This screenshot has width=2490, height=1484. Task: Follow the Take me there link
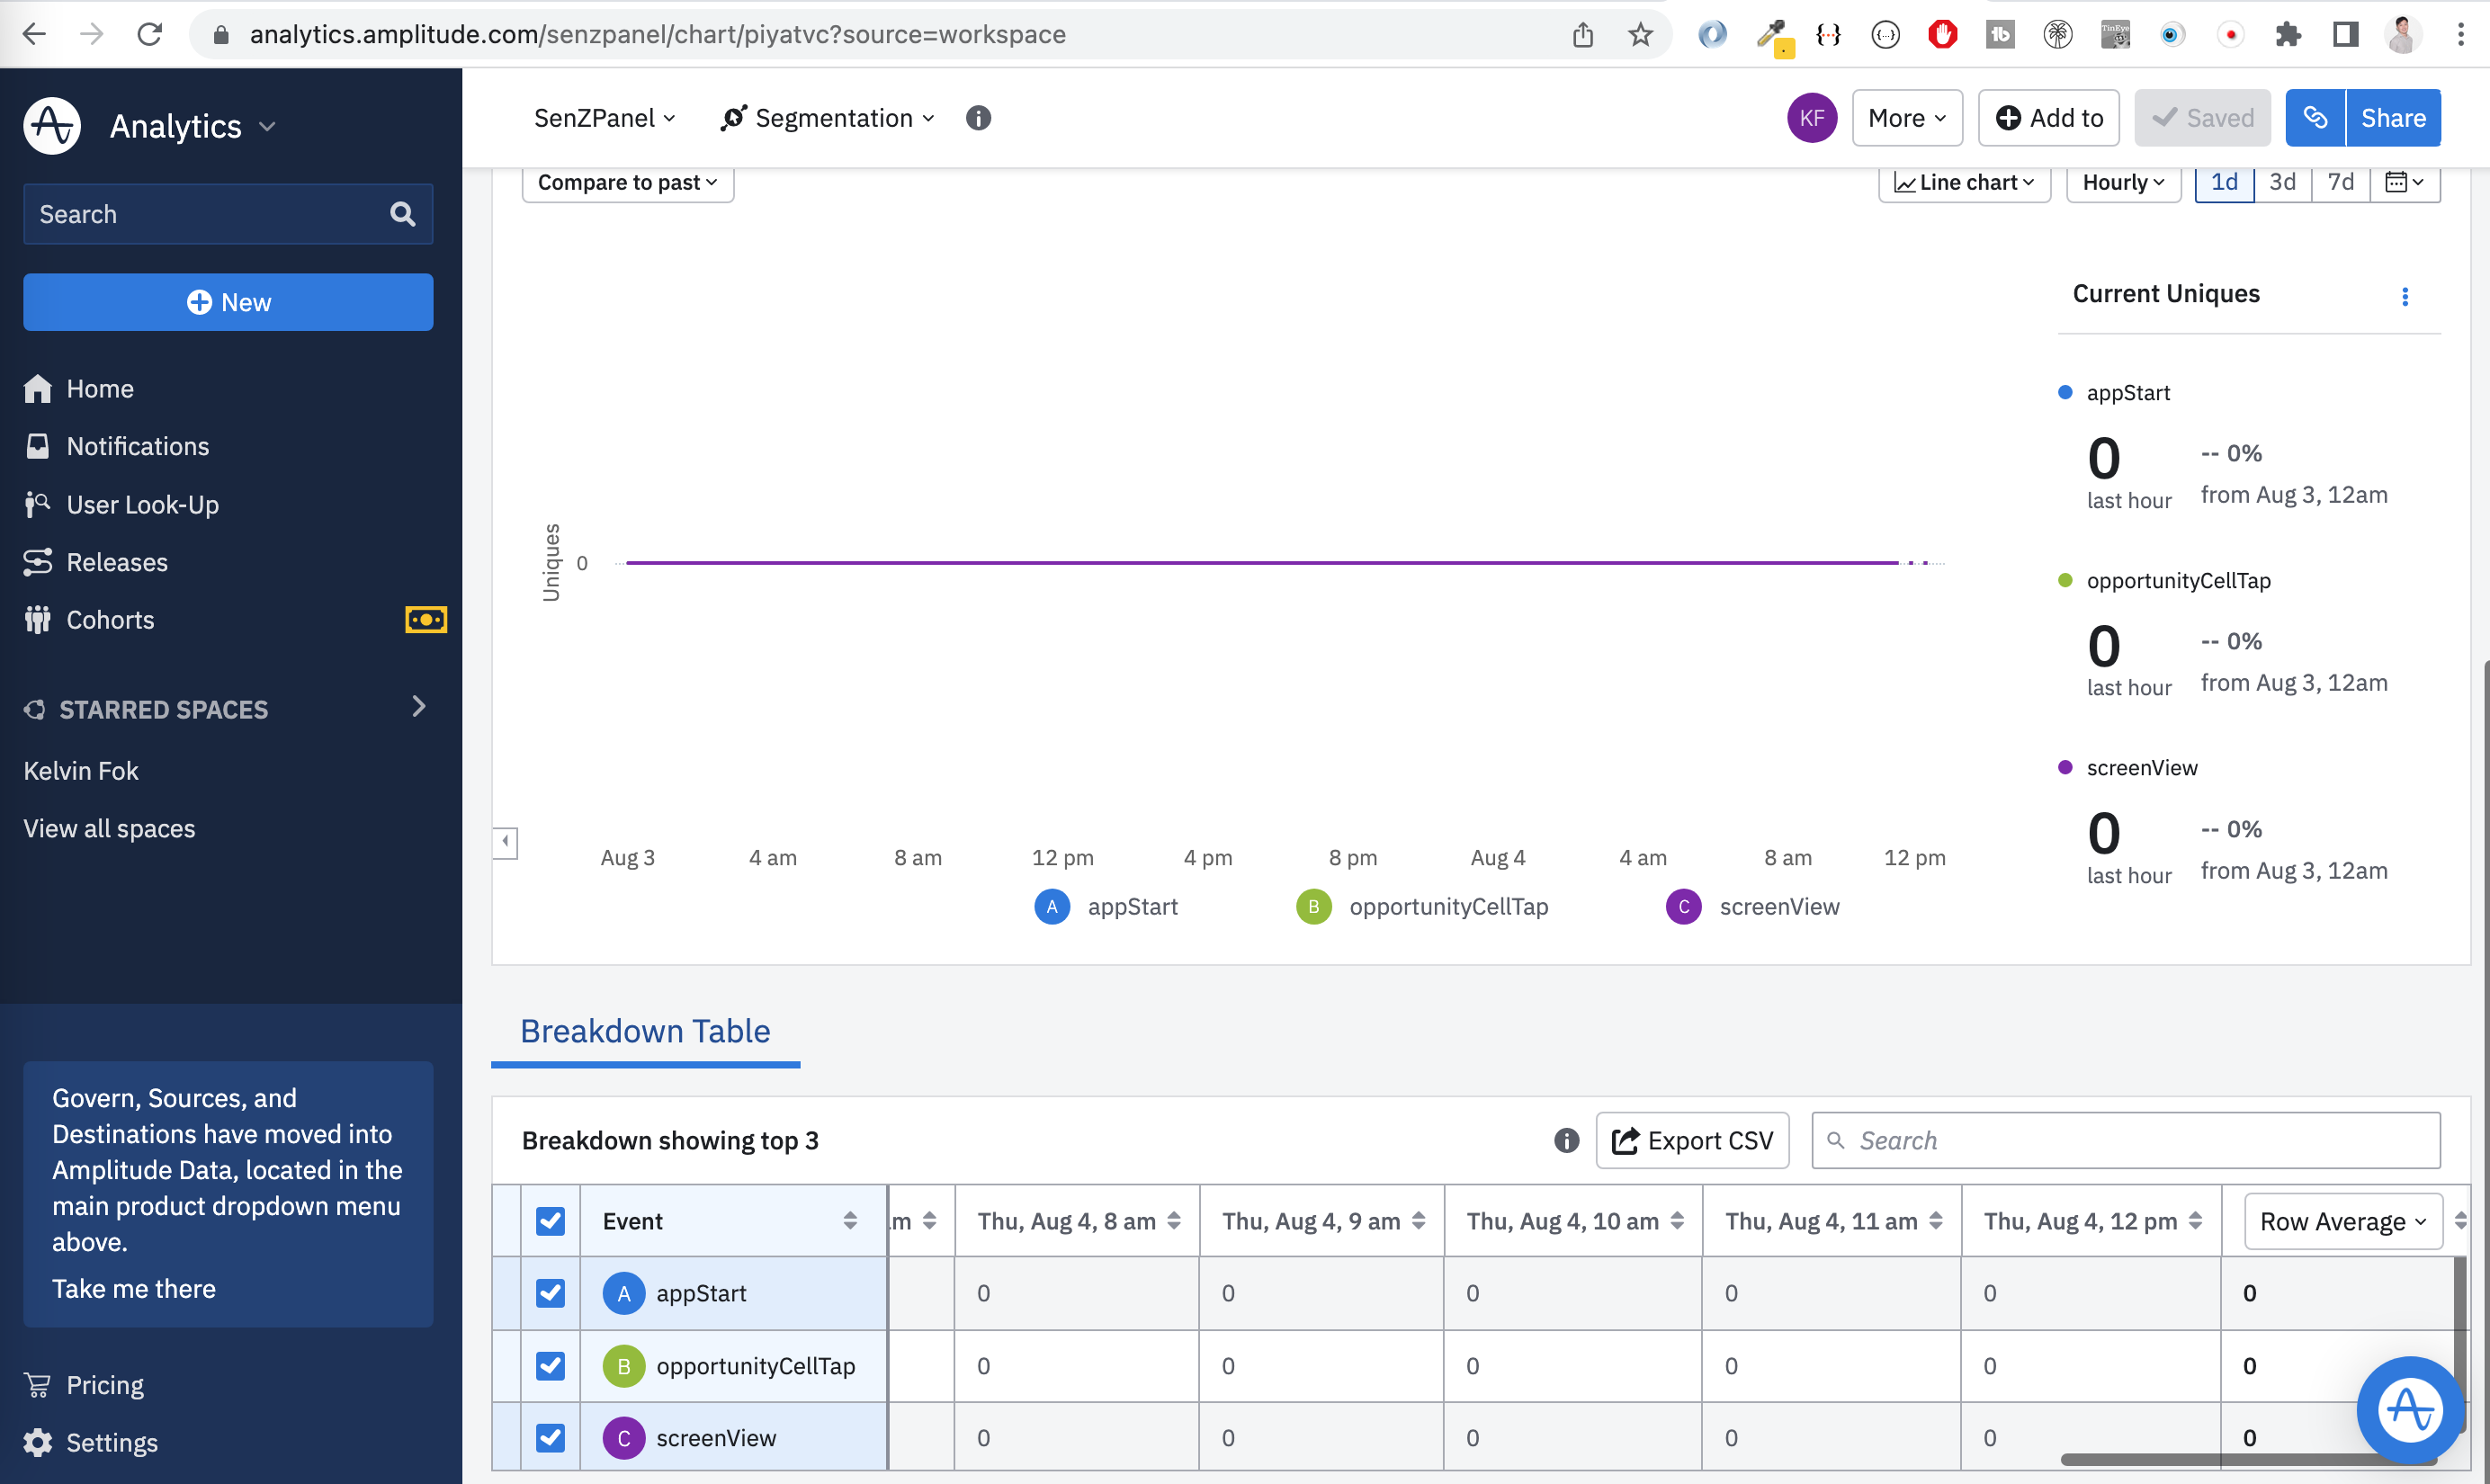134,1288
